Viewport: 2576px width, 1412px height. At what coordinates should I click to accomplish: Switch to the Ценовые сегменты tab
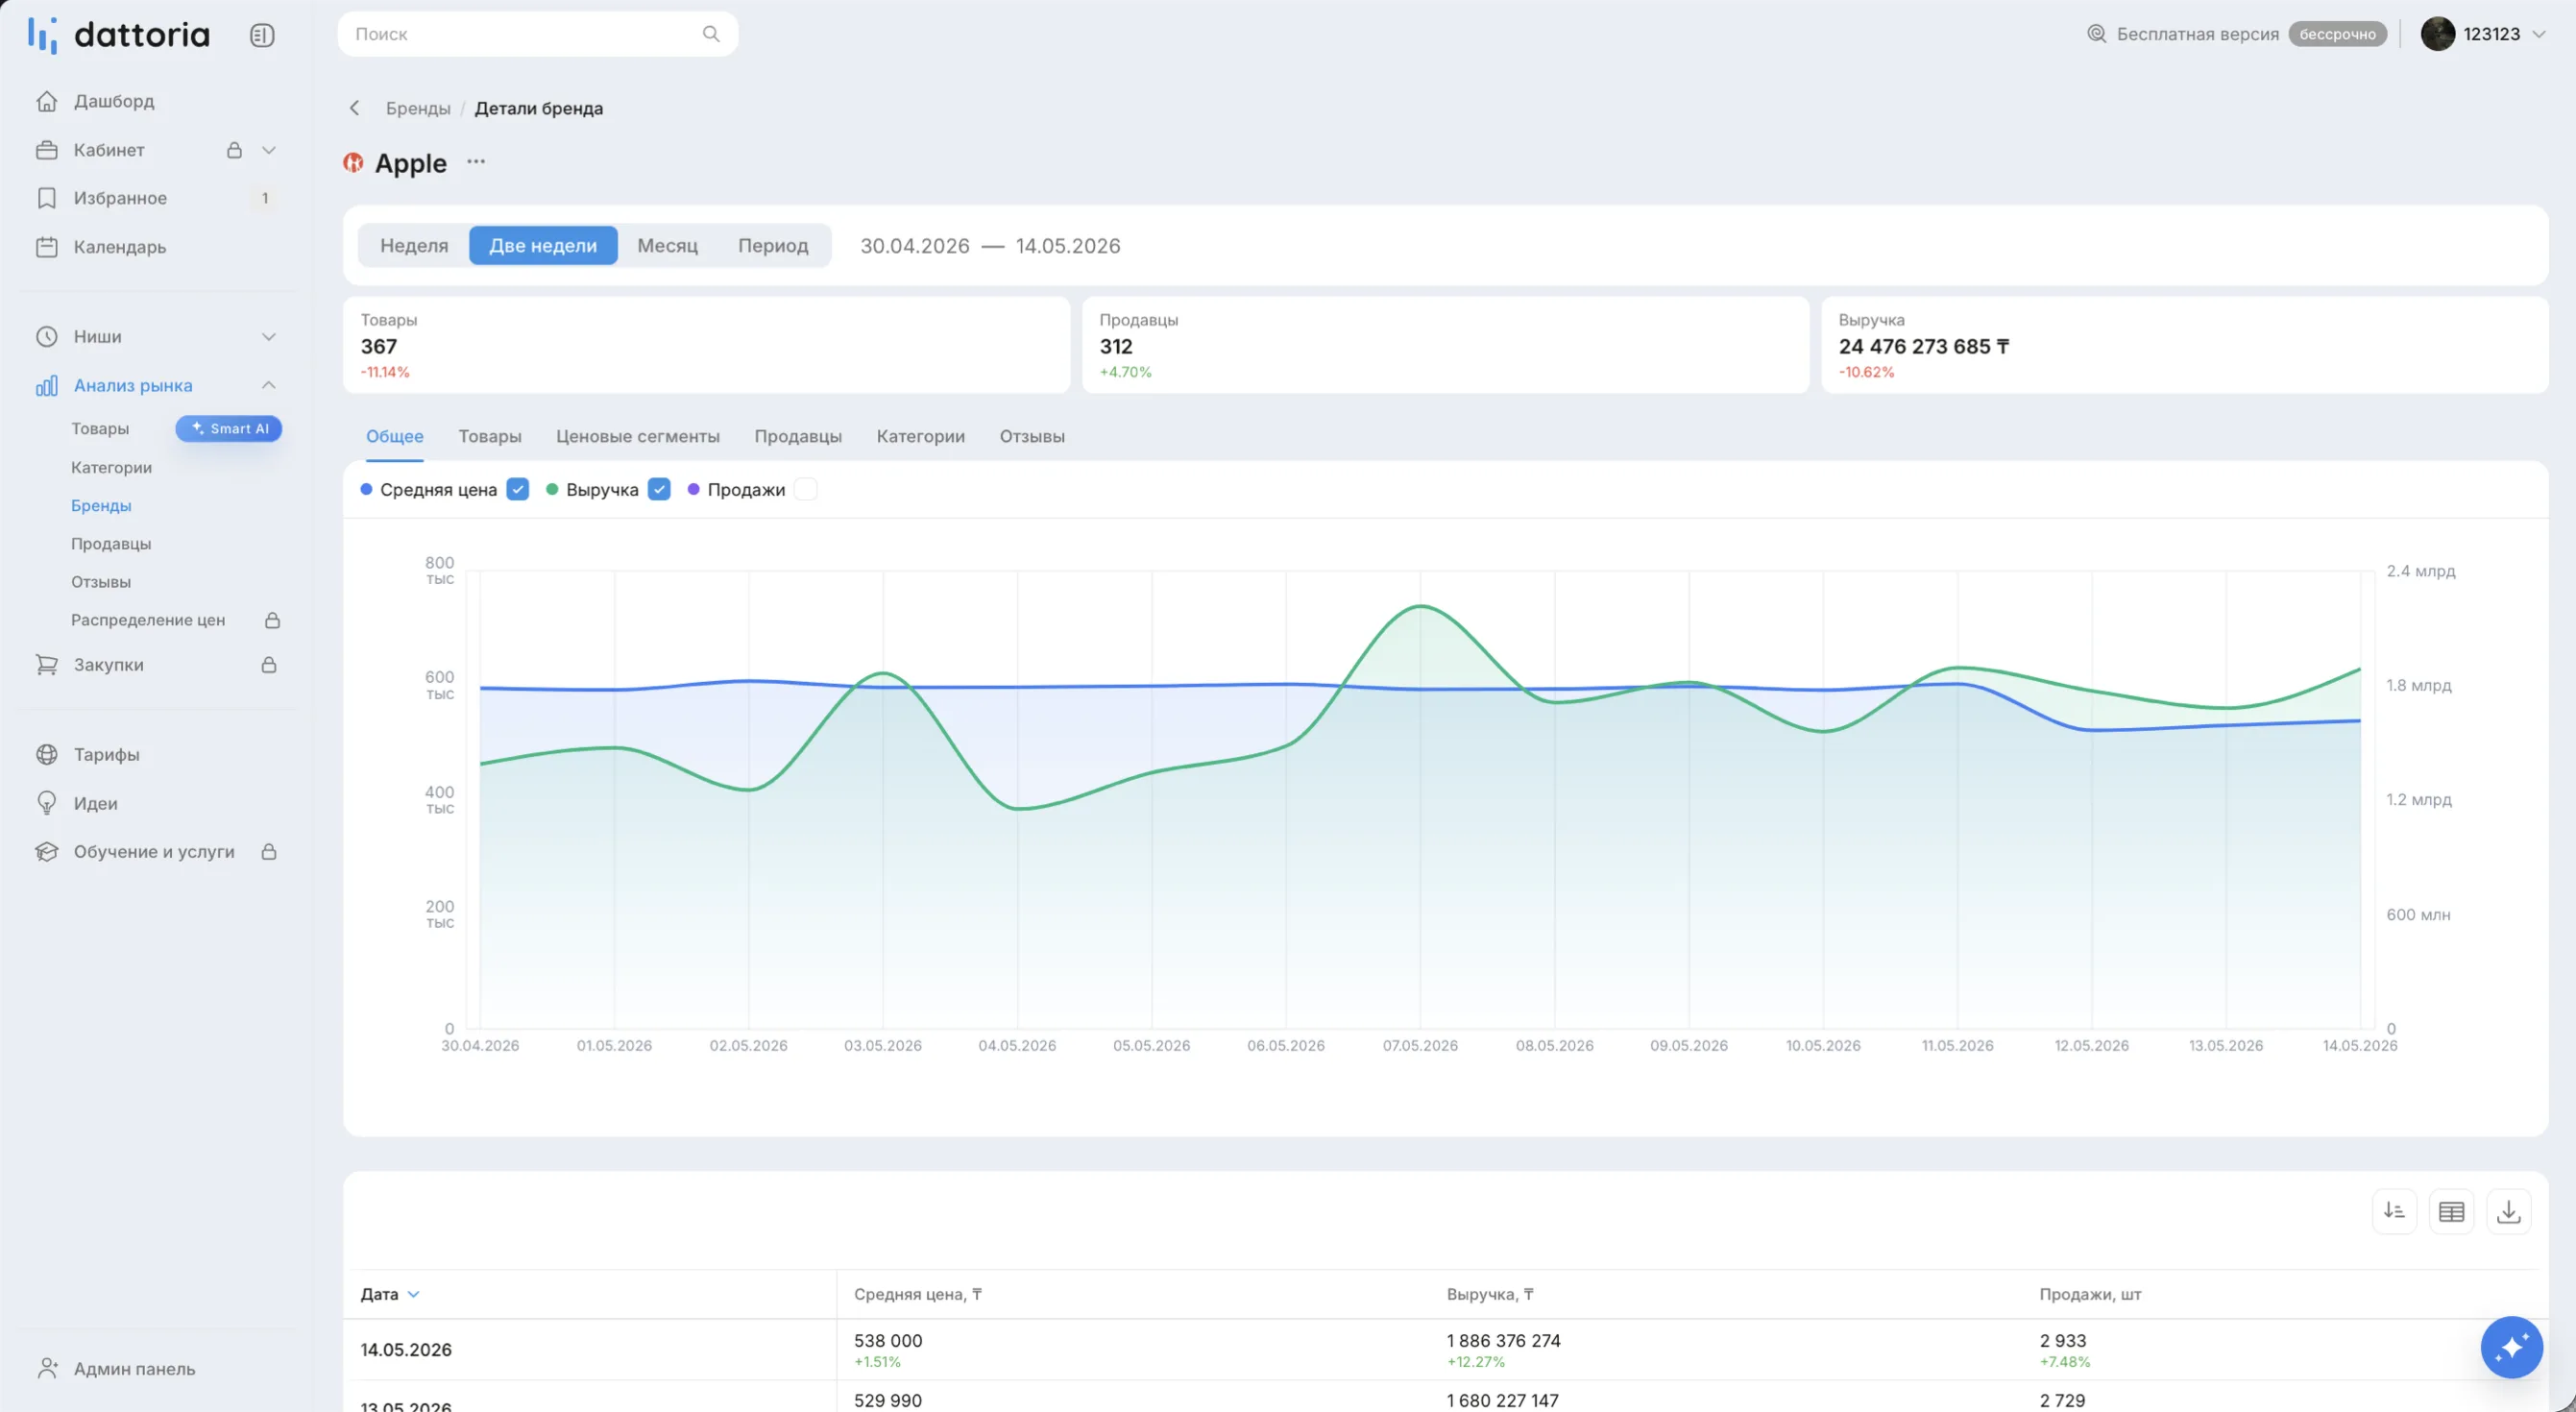tap(638, 436)
